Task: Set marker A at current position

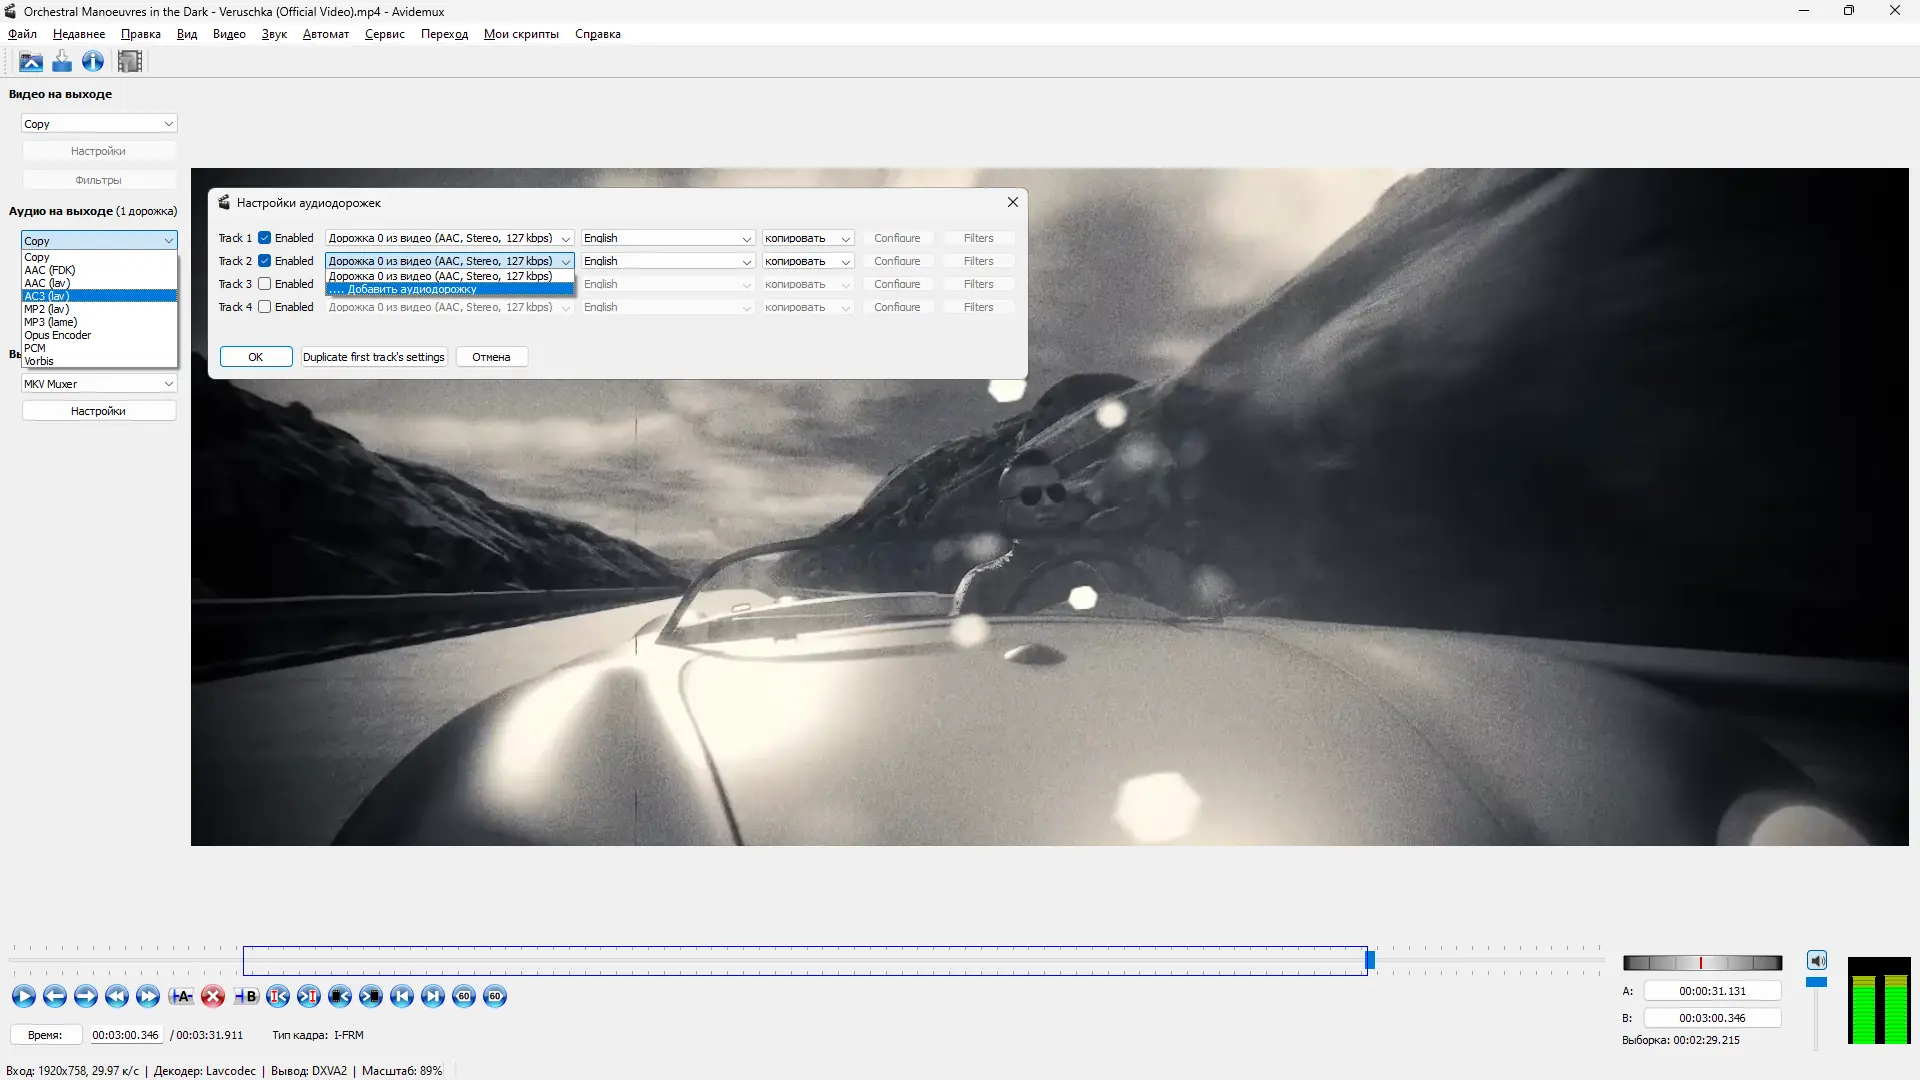Action: [x=181, y=996]
